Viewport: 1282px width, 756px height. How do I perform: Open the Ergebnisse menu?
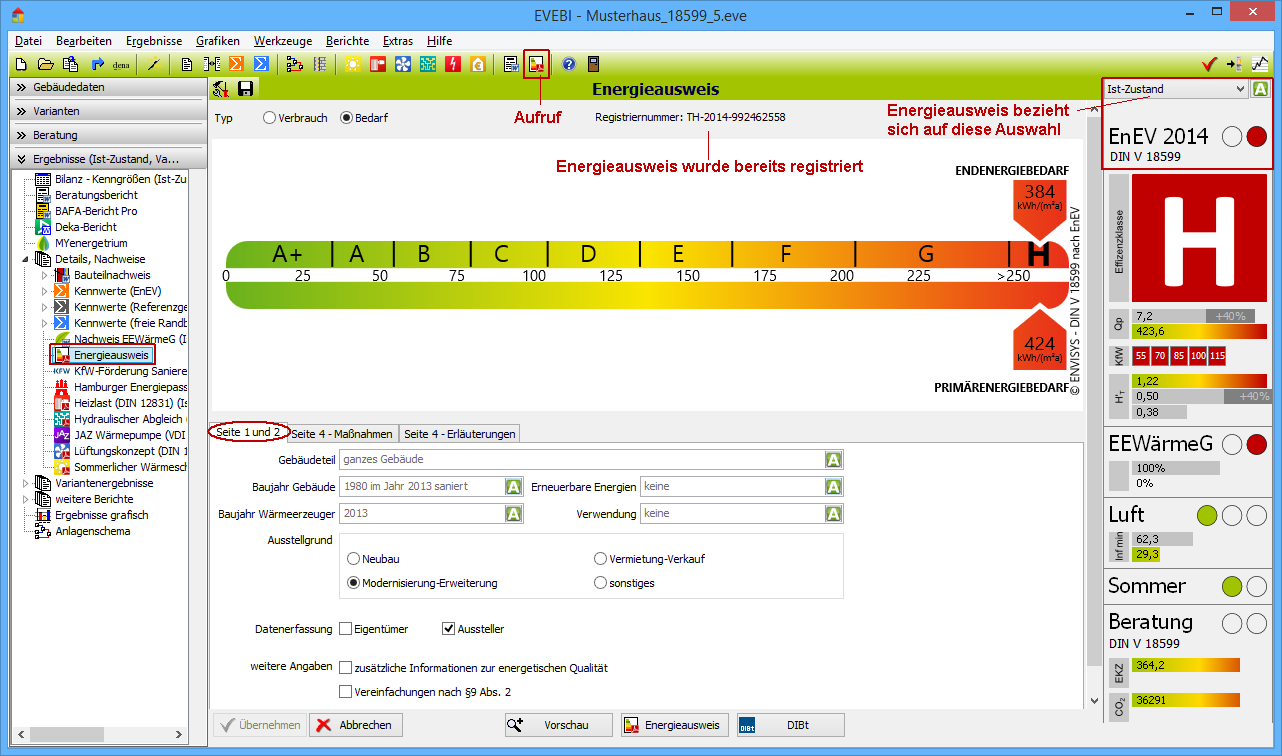154,41
